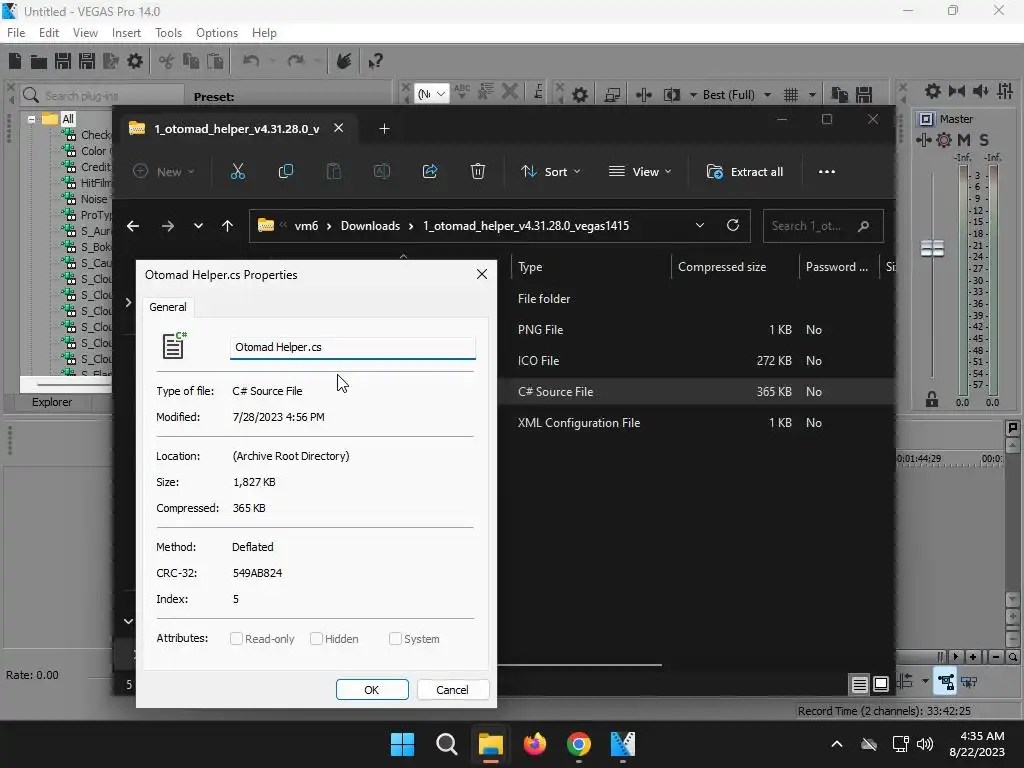The width and height of the screenshot is (1024, 768).
Task: Save snapshot to file icon in preview
Action: (864, 95)
